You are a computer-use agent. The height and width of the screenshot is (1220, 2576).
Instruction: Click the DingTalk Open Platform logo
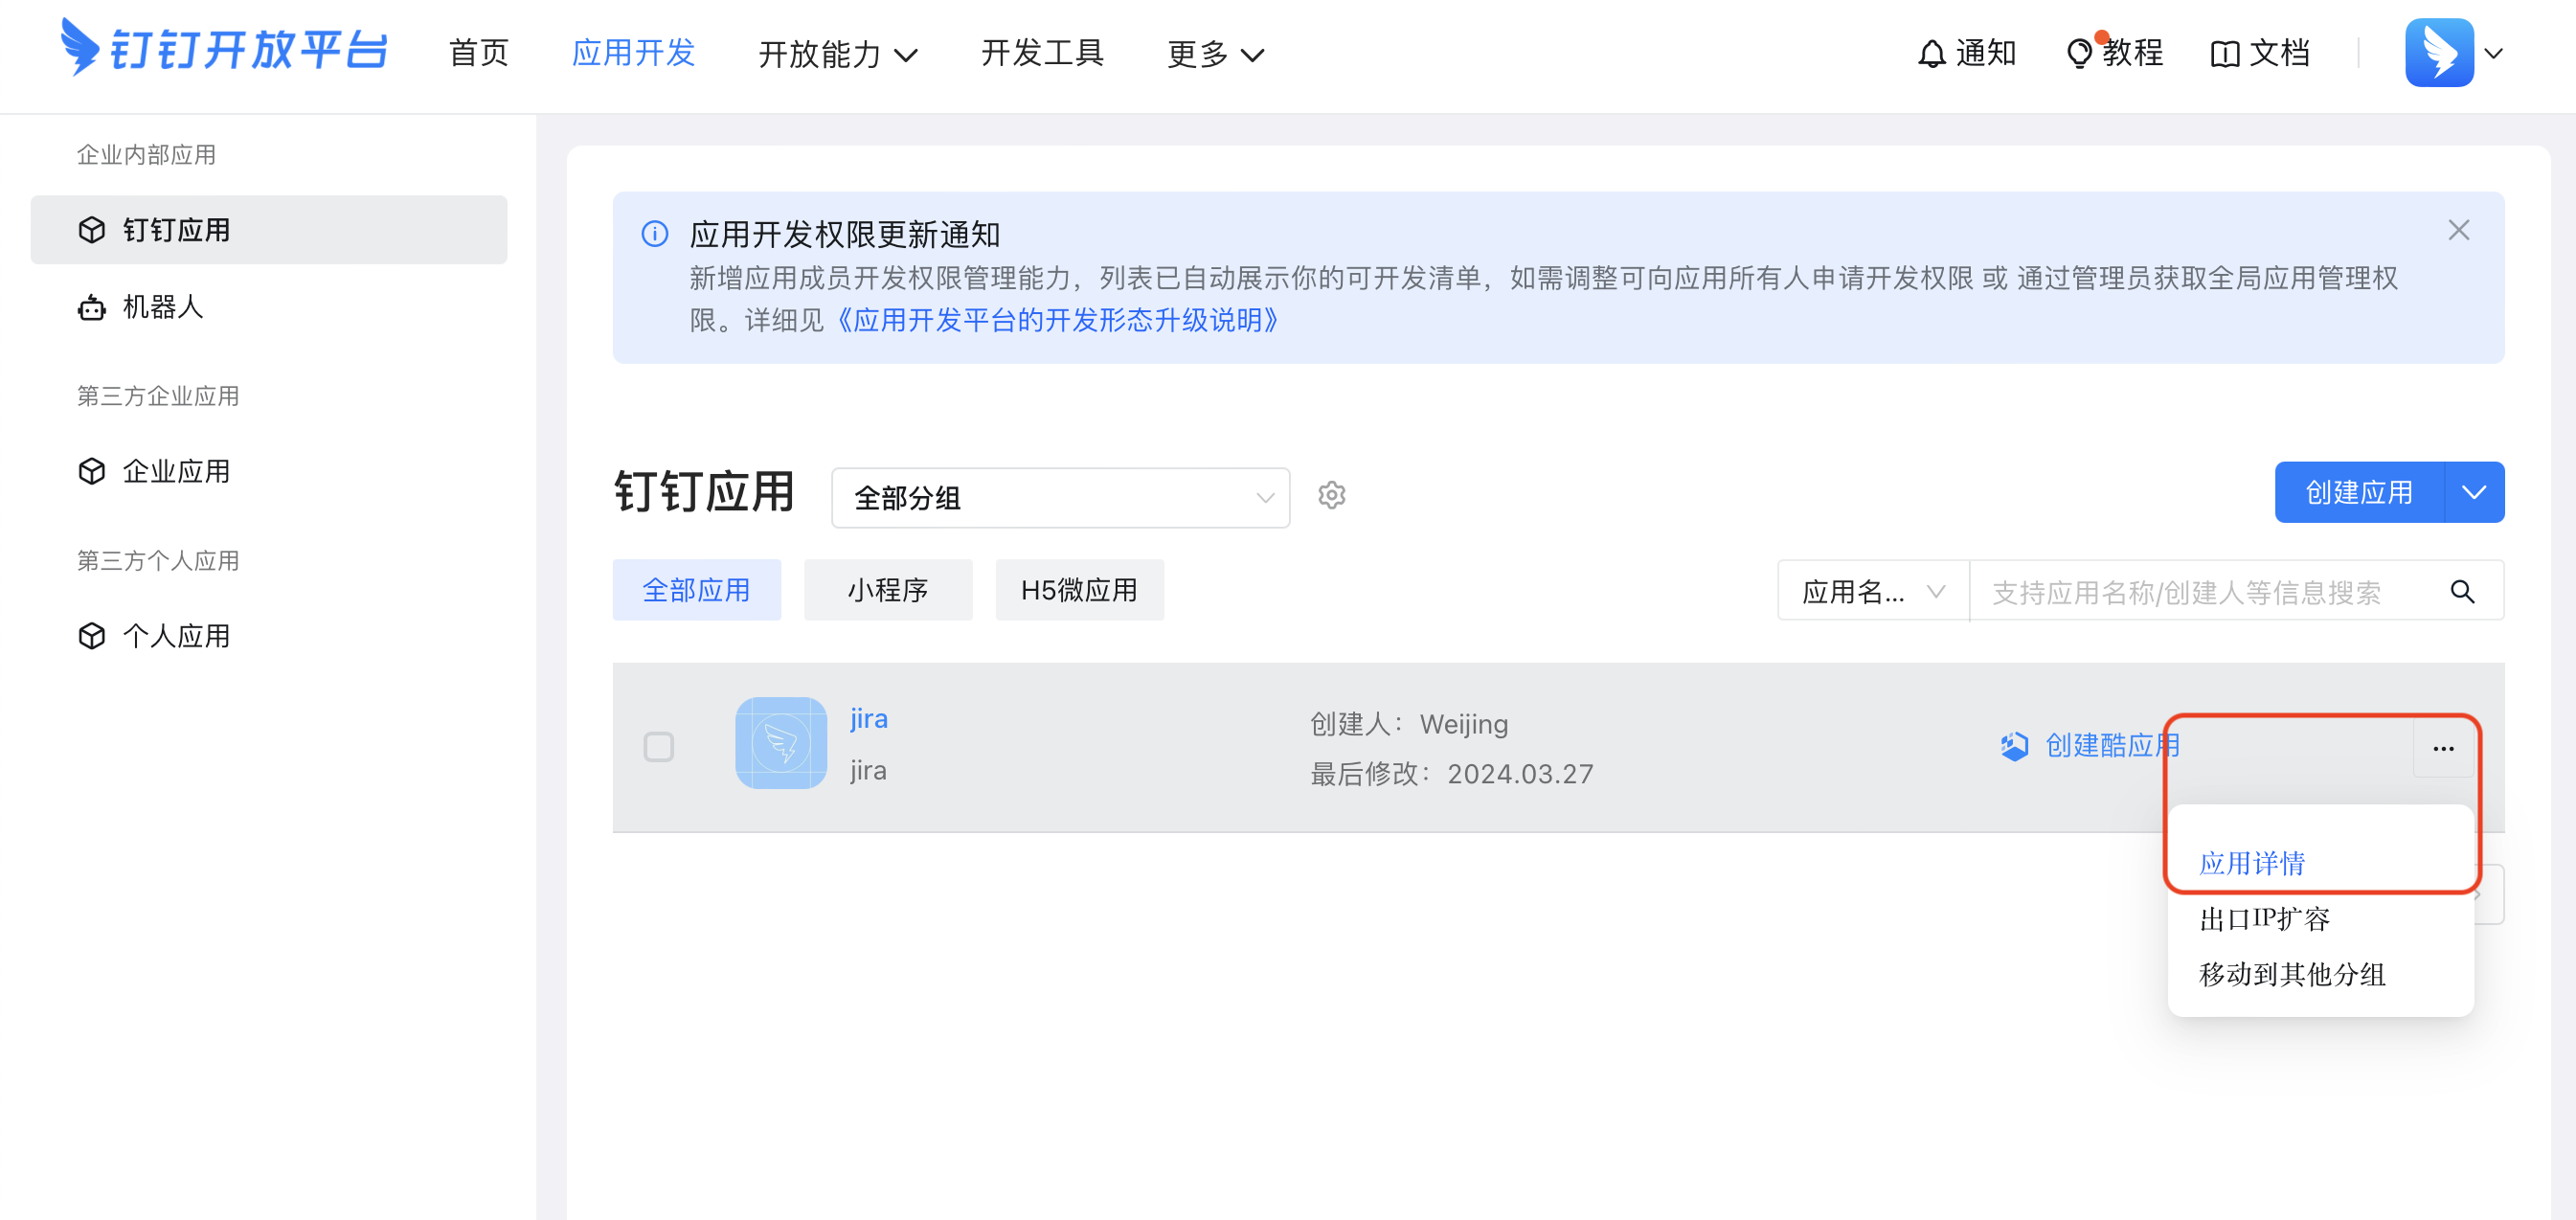tap(223, 48)
